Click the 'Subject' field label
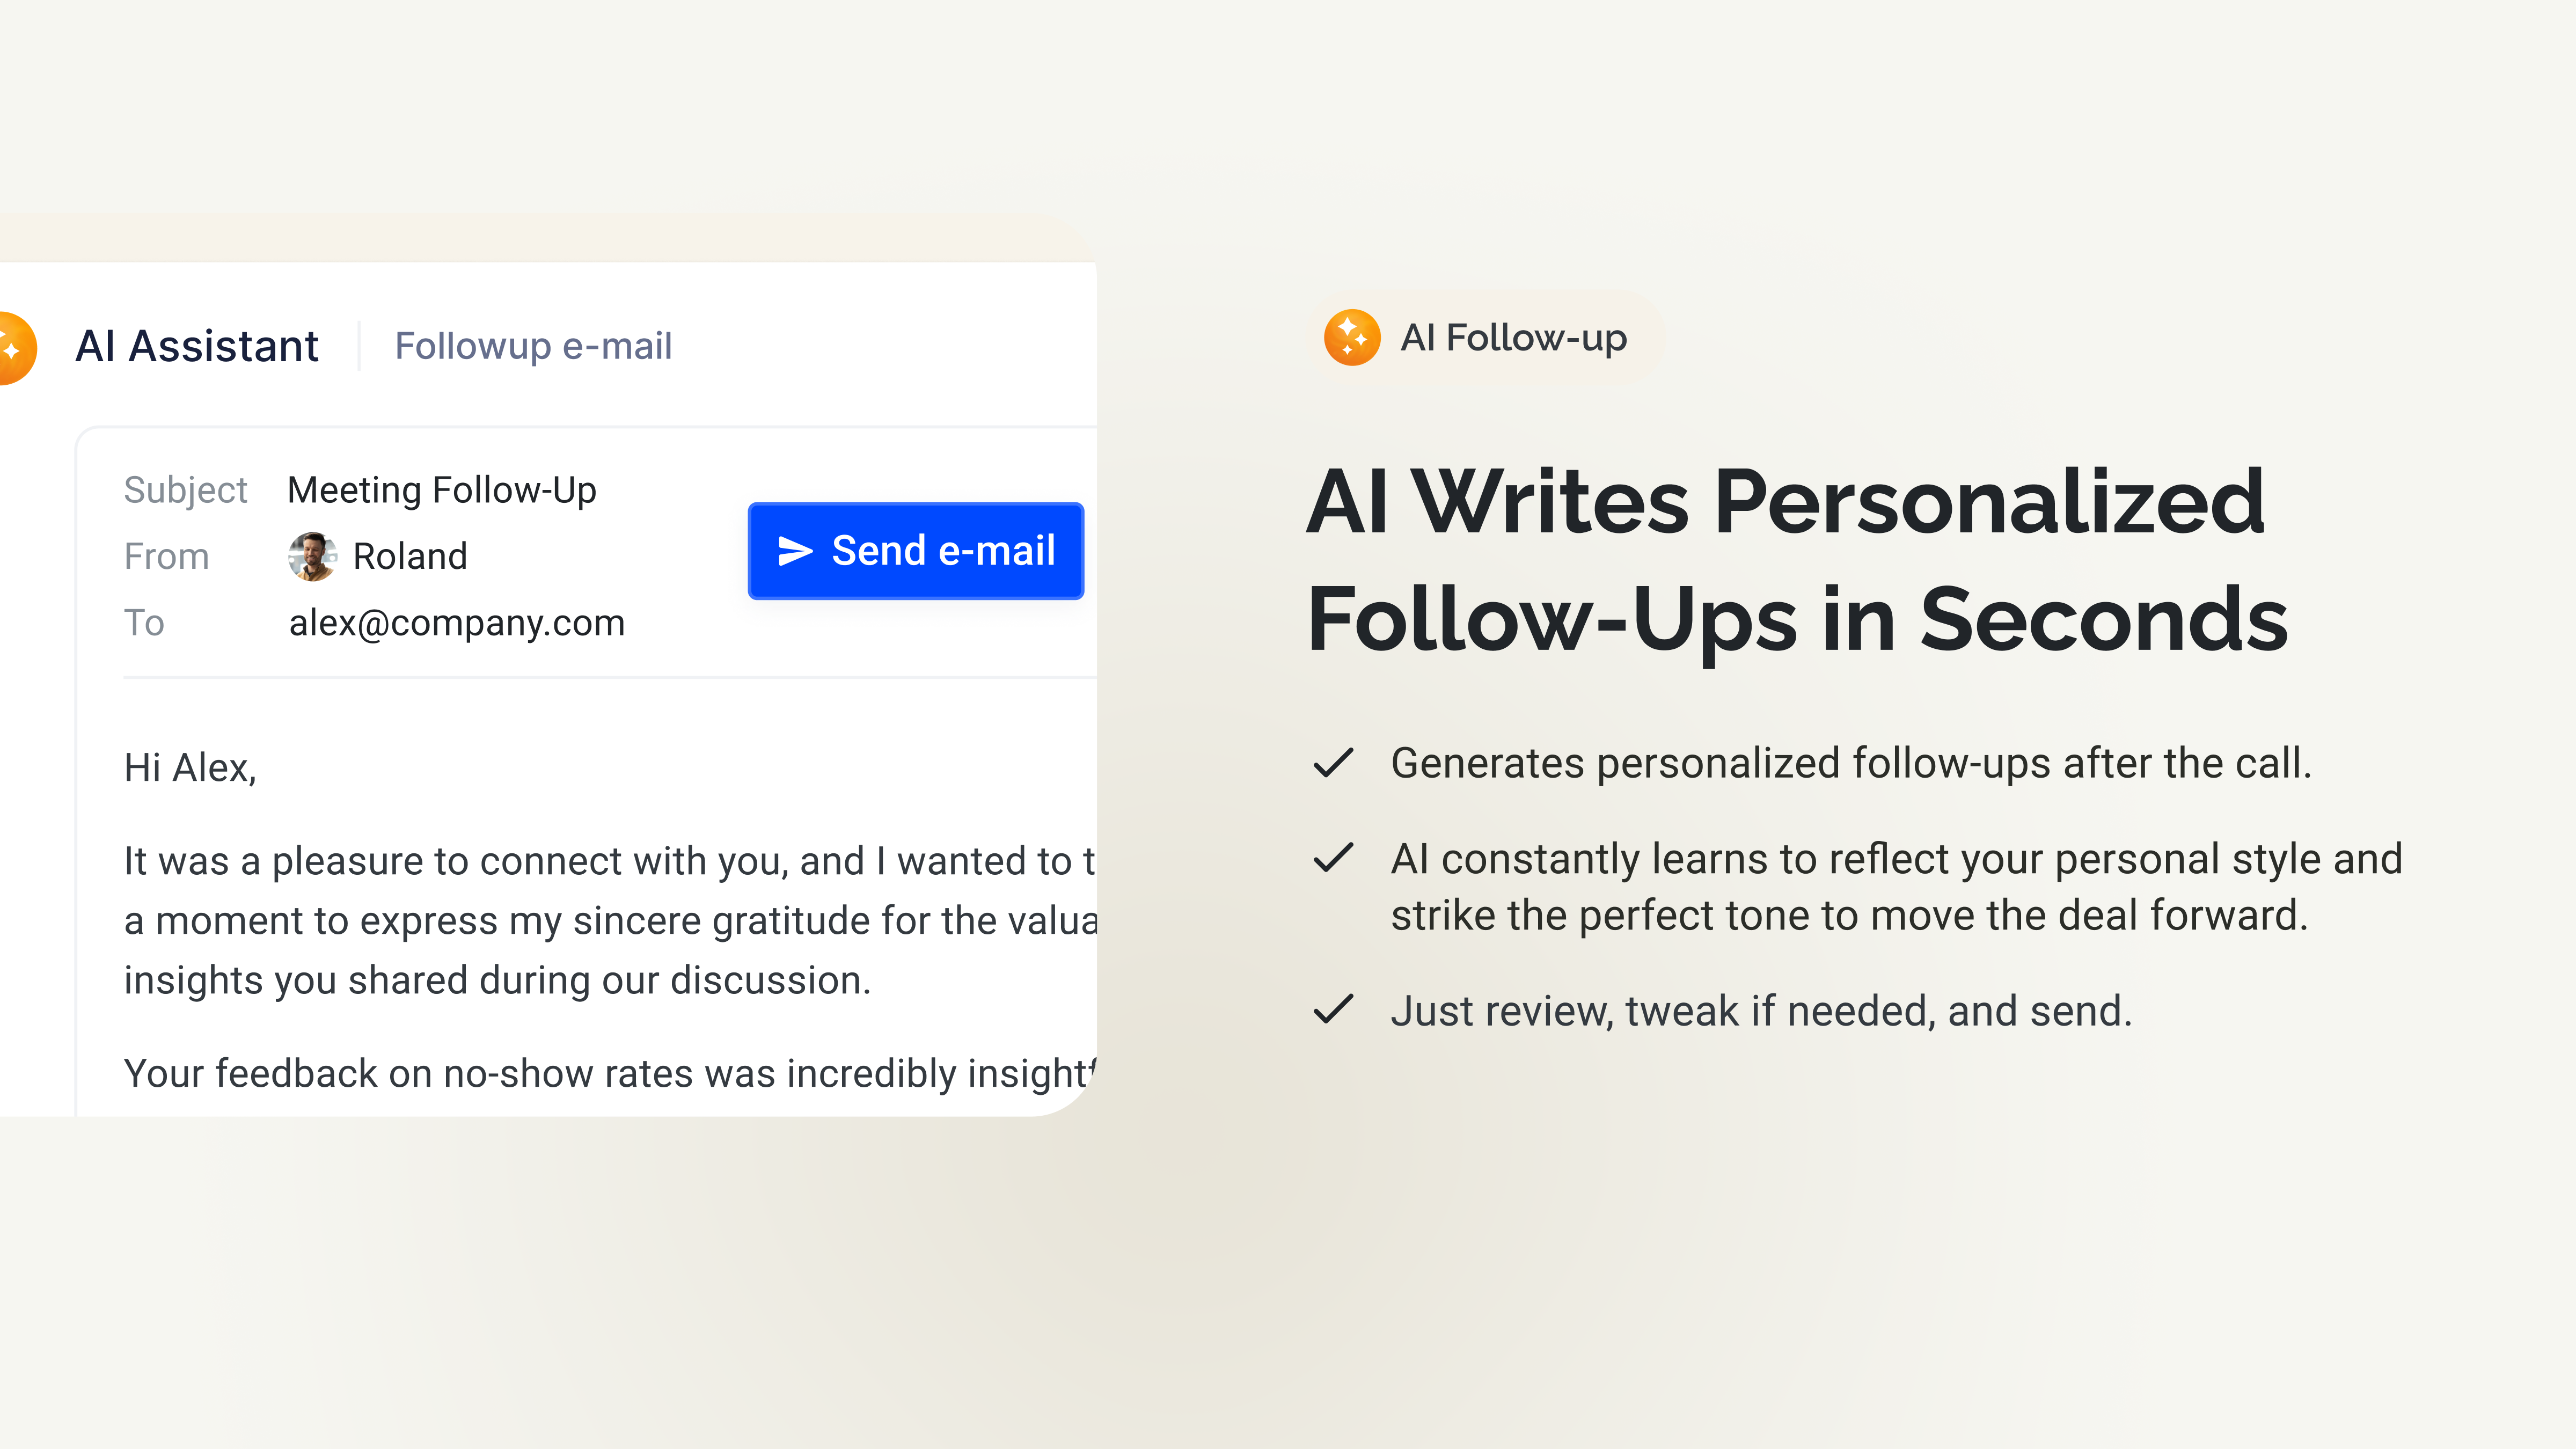The width and height of the screenshot is (2576, 1449). click(x=185, y=490)
